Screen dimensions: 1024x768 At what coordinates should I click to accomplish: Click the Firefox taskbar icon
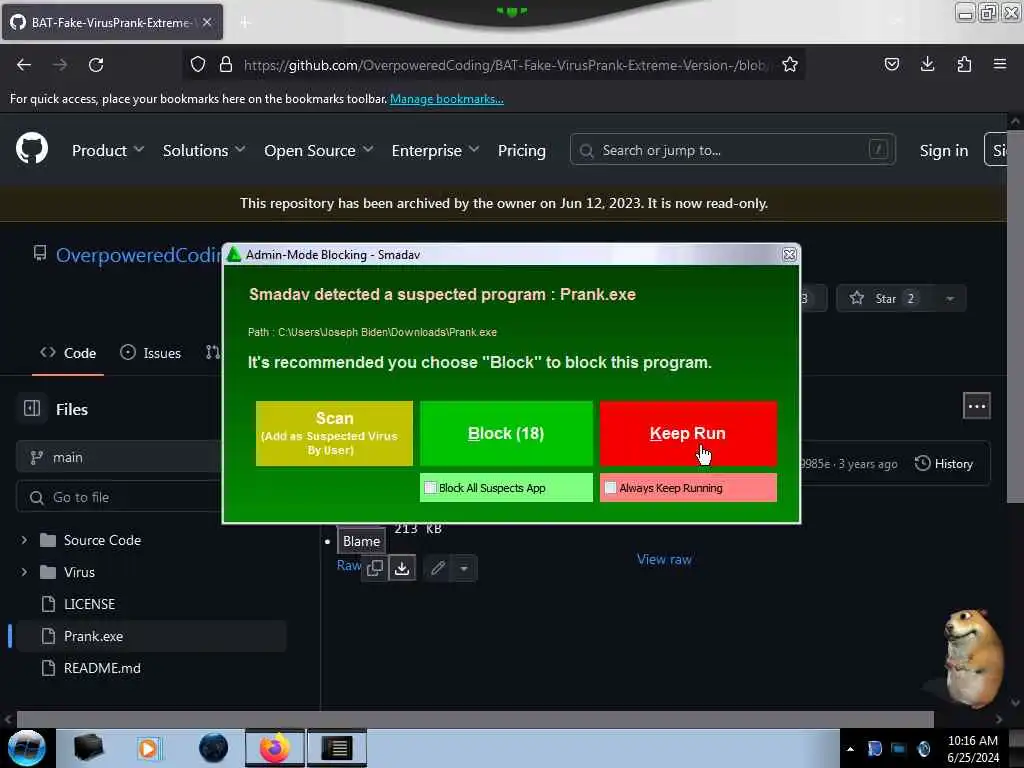[275, 748]
